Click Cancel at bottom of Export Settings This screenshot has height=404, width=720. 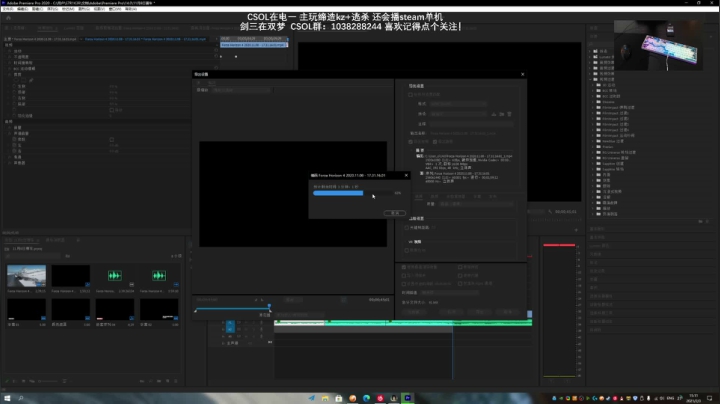pyautogui.click(x=507, y=312)
